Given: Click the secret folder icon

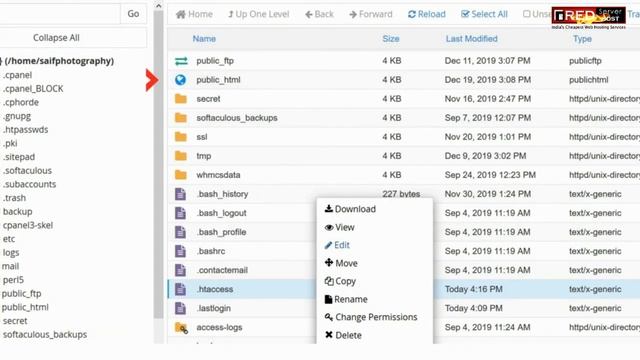Looking at the screenshot, I should (181, 99).
